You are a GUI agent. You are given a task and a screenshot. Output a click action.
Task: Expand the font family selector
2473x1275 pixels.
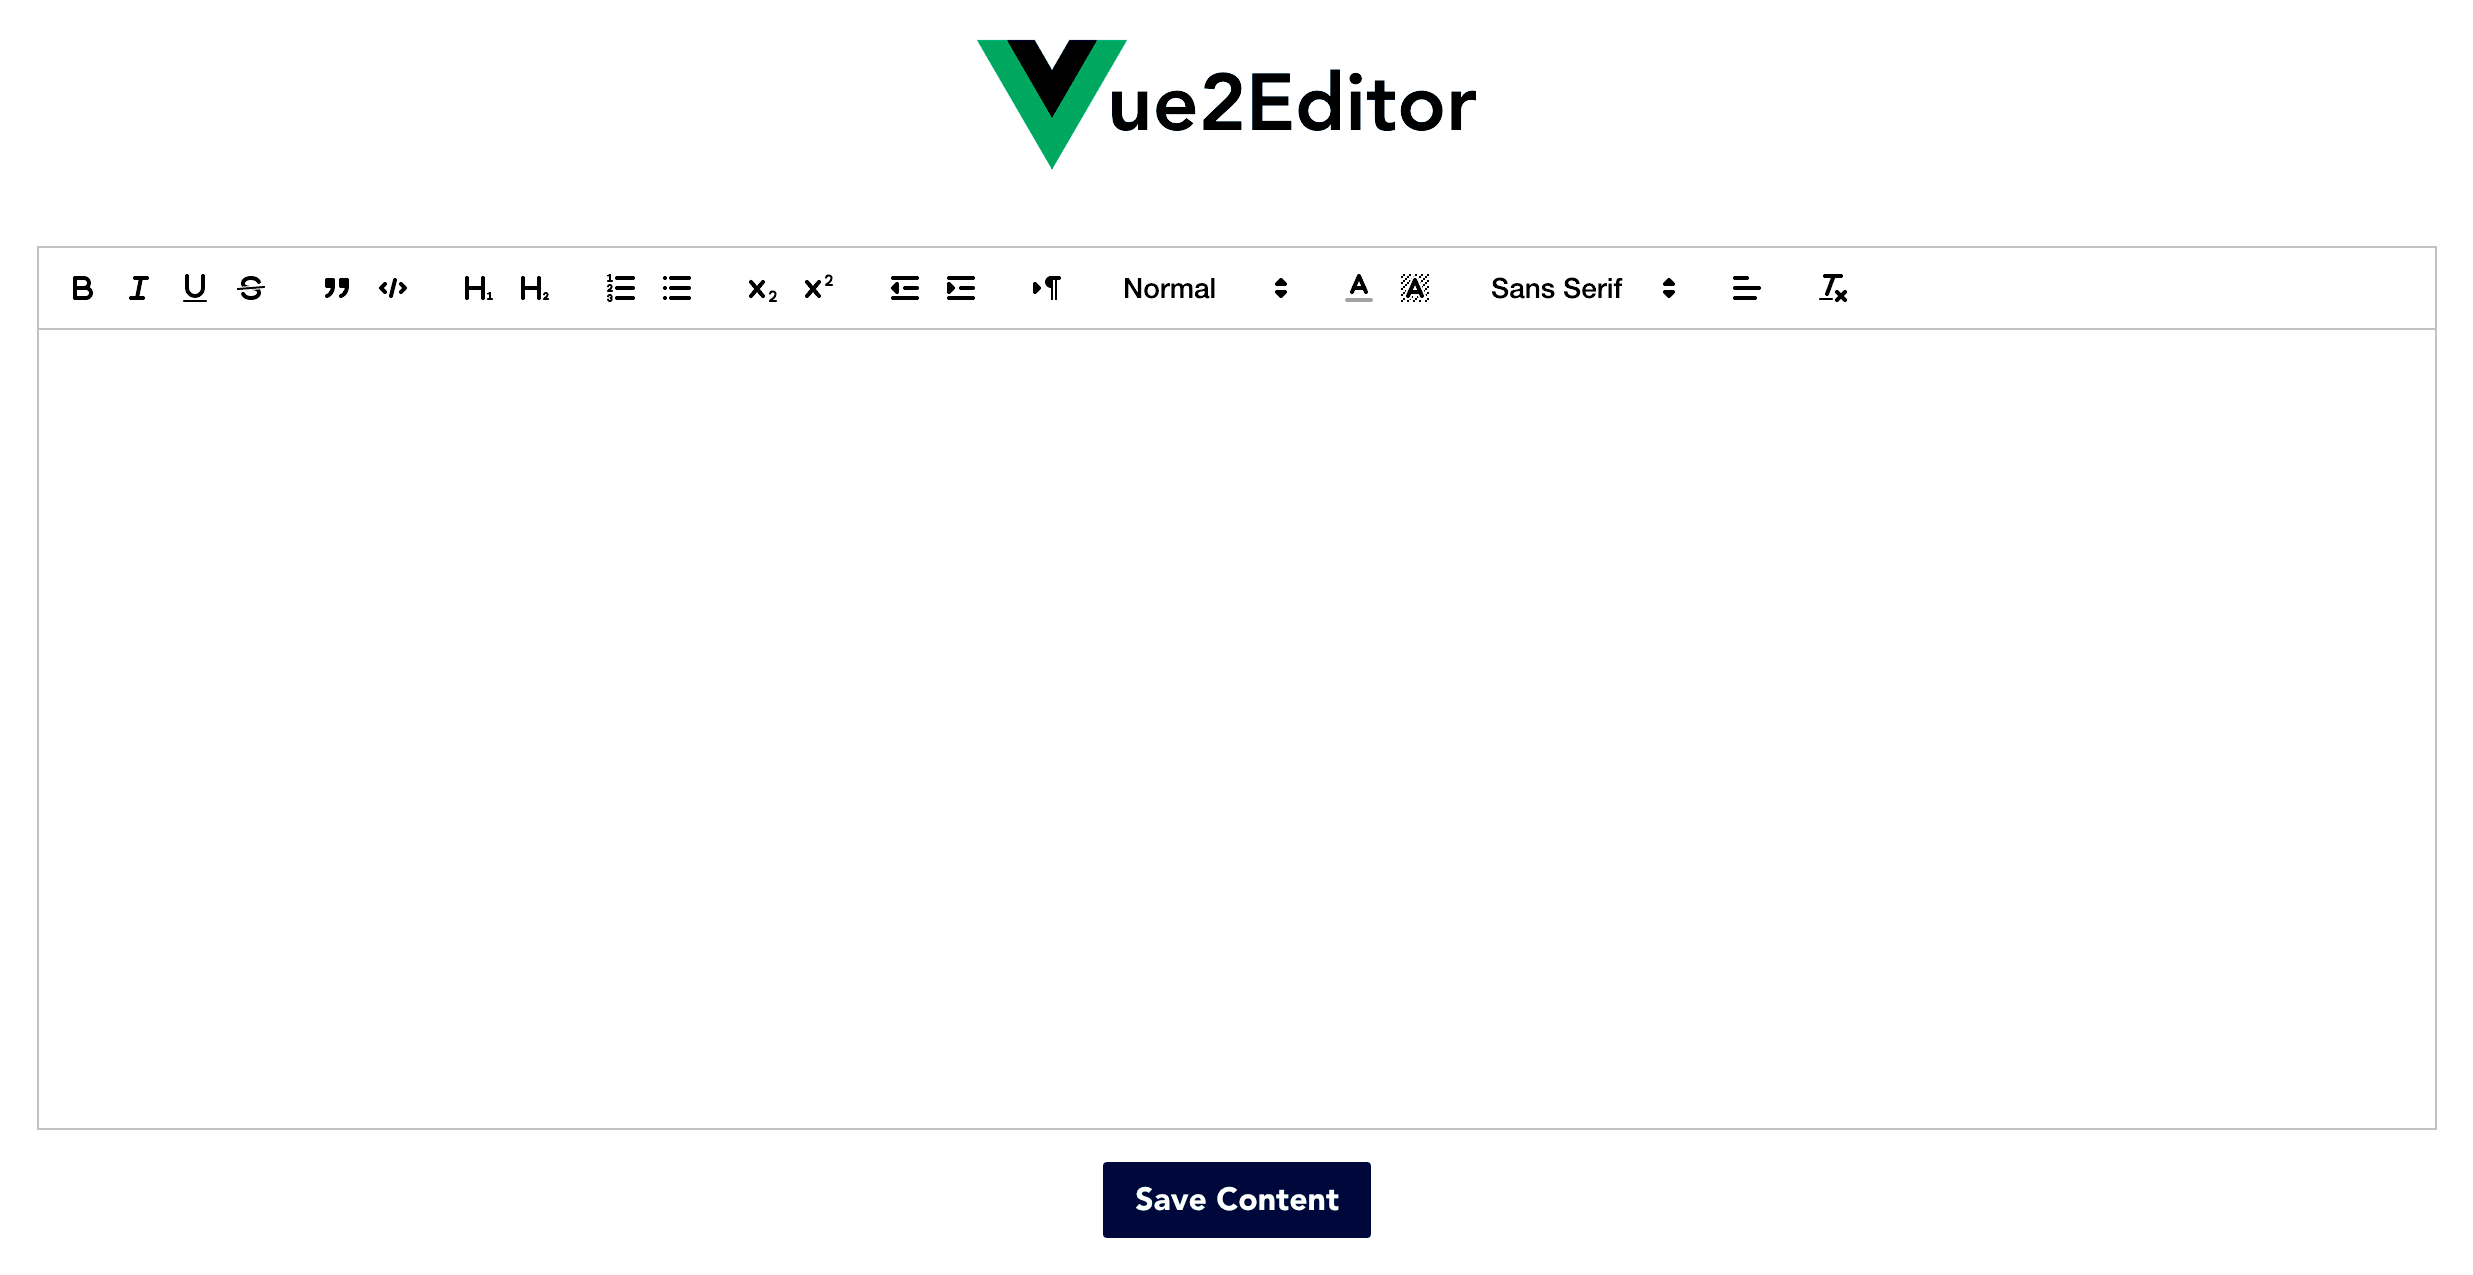[x=1576, y=288]
